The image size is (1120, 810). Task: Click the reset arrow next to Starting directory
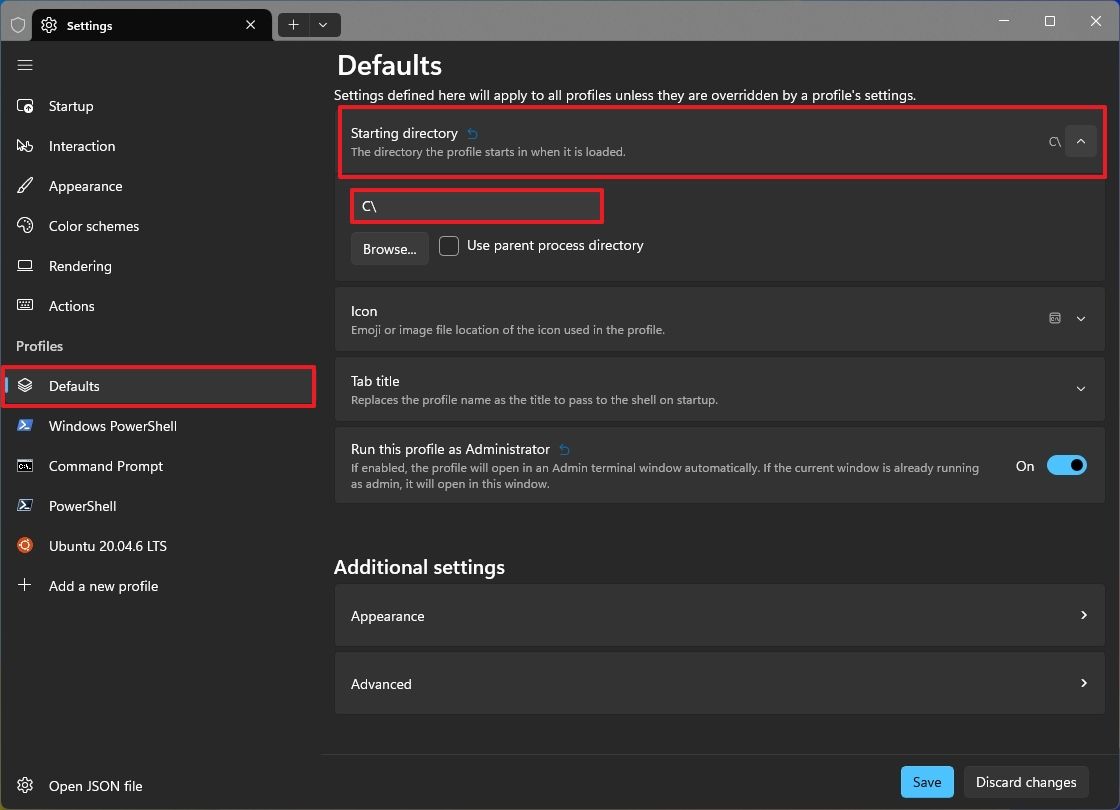pos(472,132)
